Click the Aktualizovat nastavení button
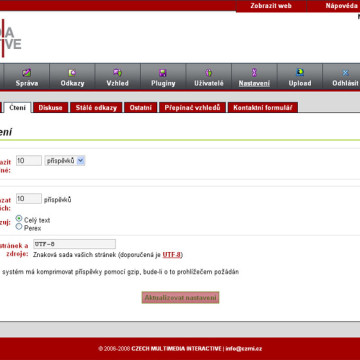This screenshot has width=360, height=360. pos(180,298)
